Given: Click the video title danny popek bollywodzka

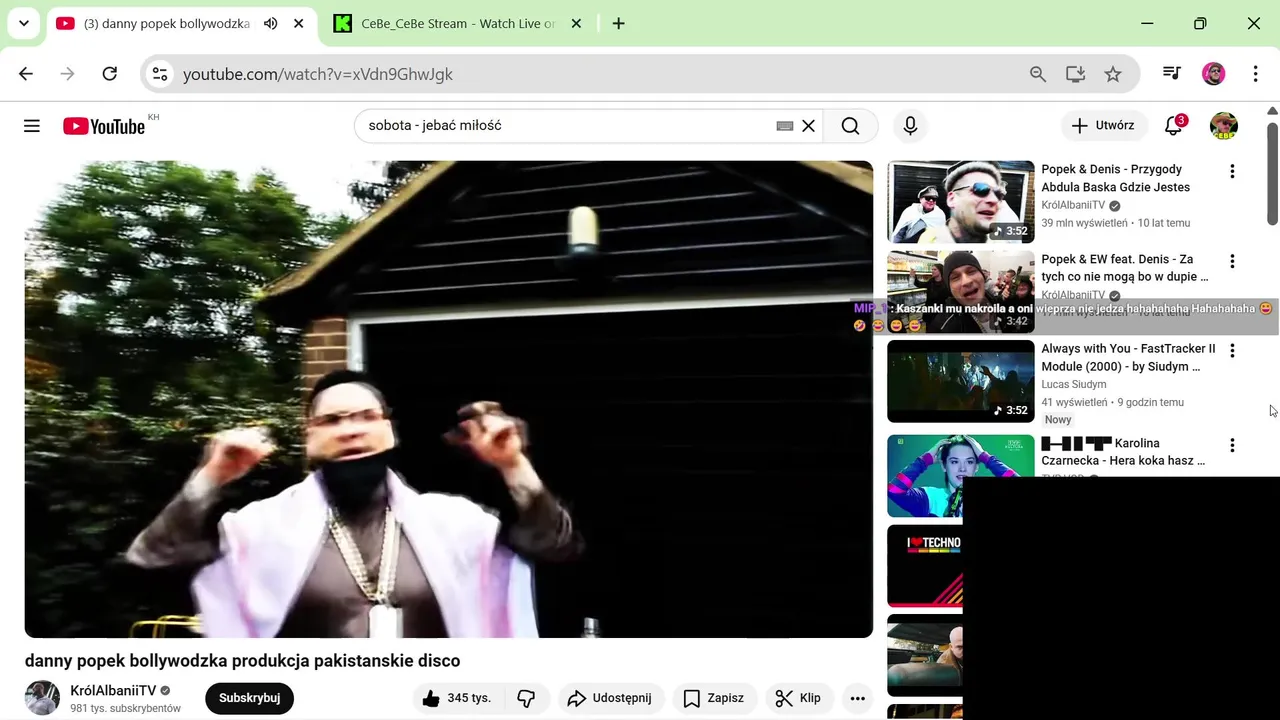Looking at the screenshot, I should coord(242,661).
